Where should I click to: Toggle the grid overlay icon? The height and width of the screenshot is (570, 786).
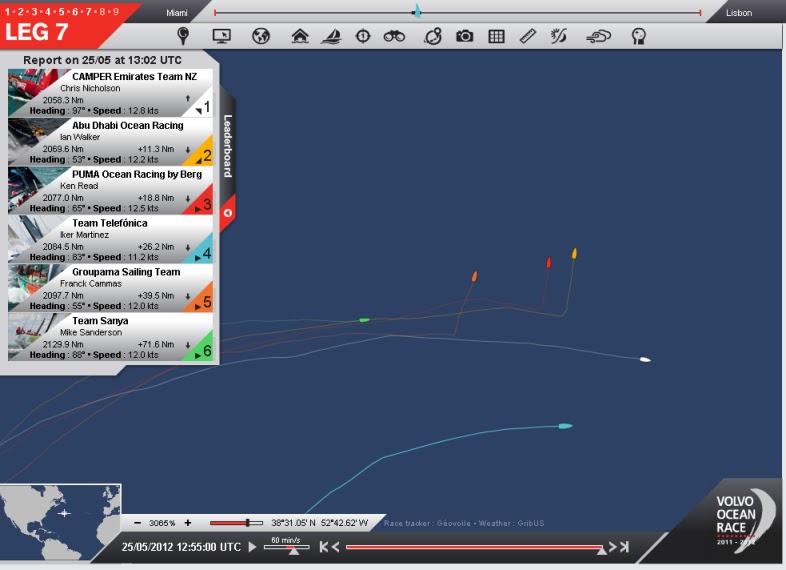coord(496,36)
